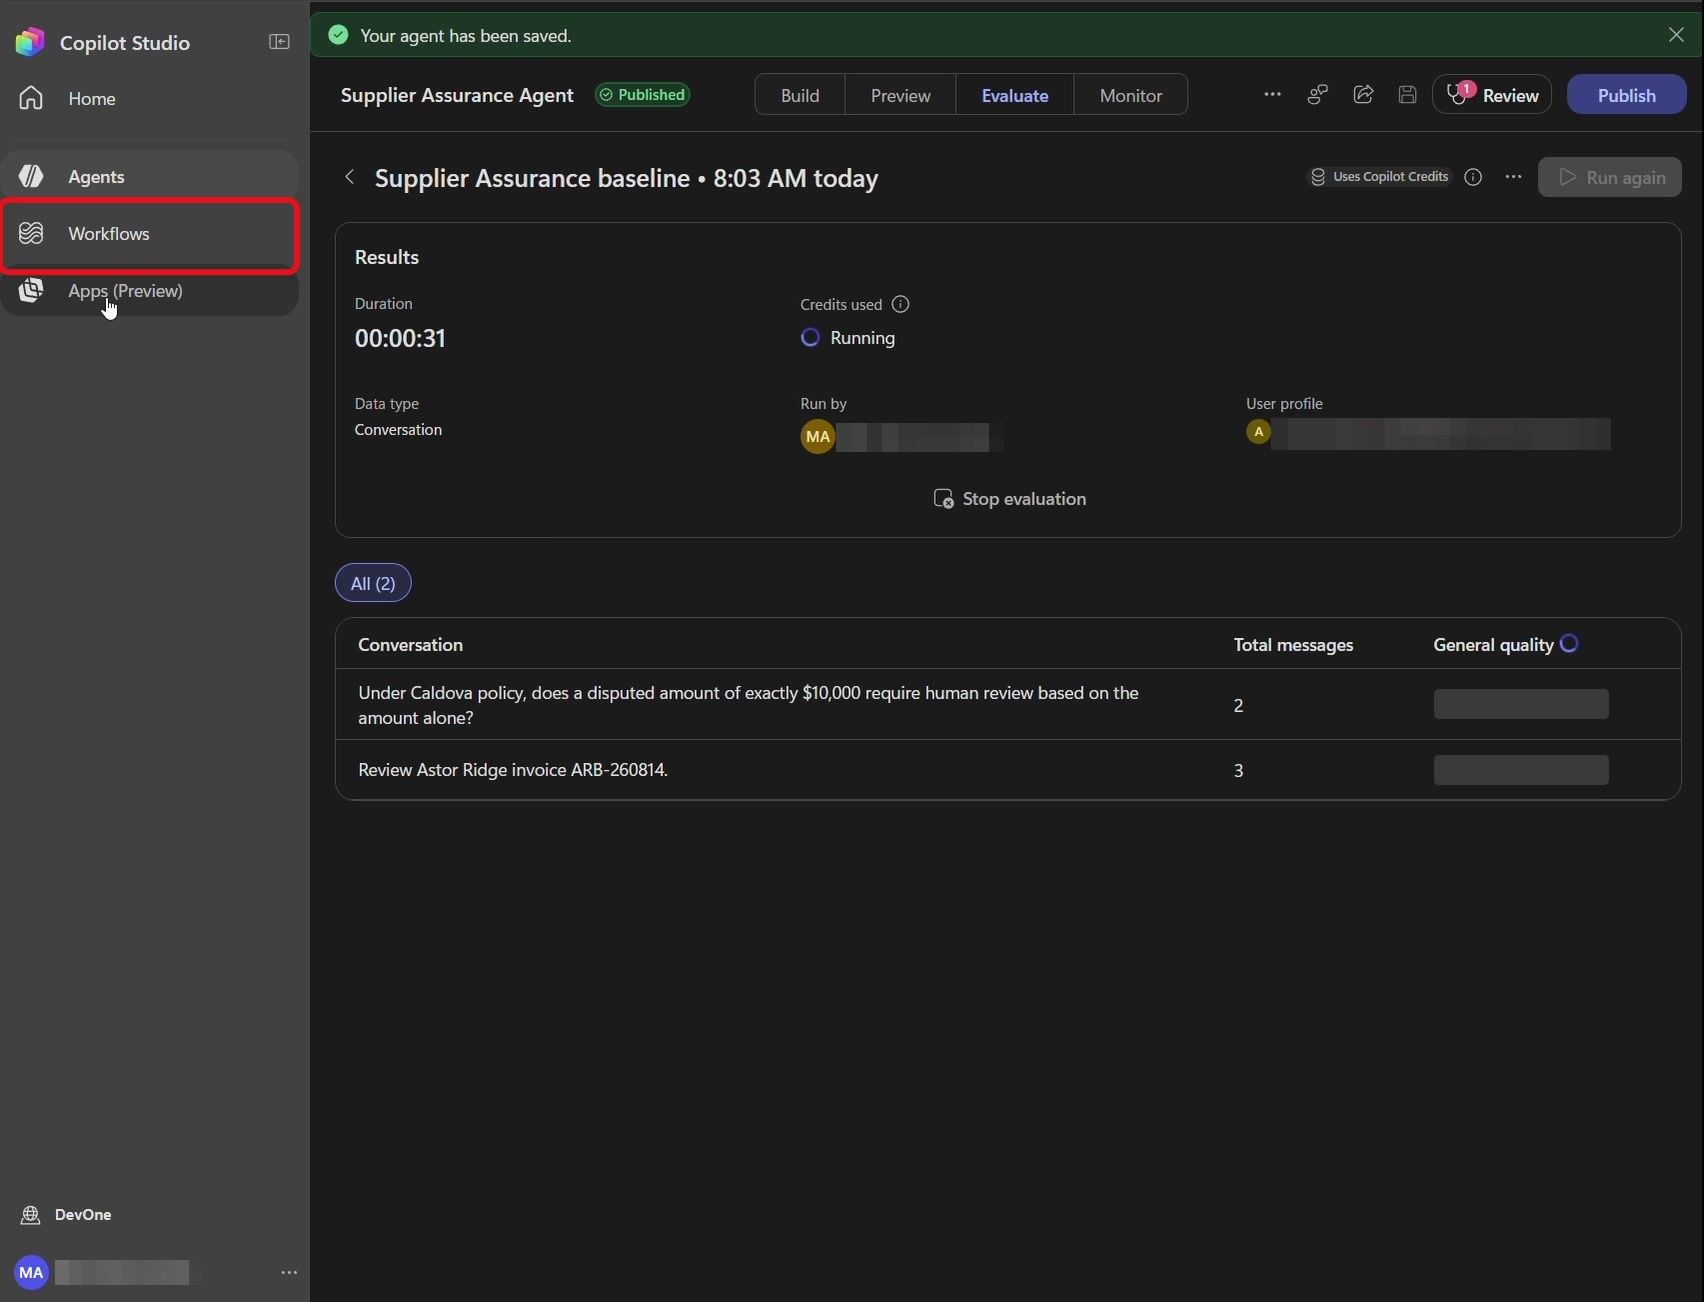Go to Home in the sidebar

150,98
